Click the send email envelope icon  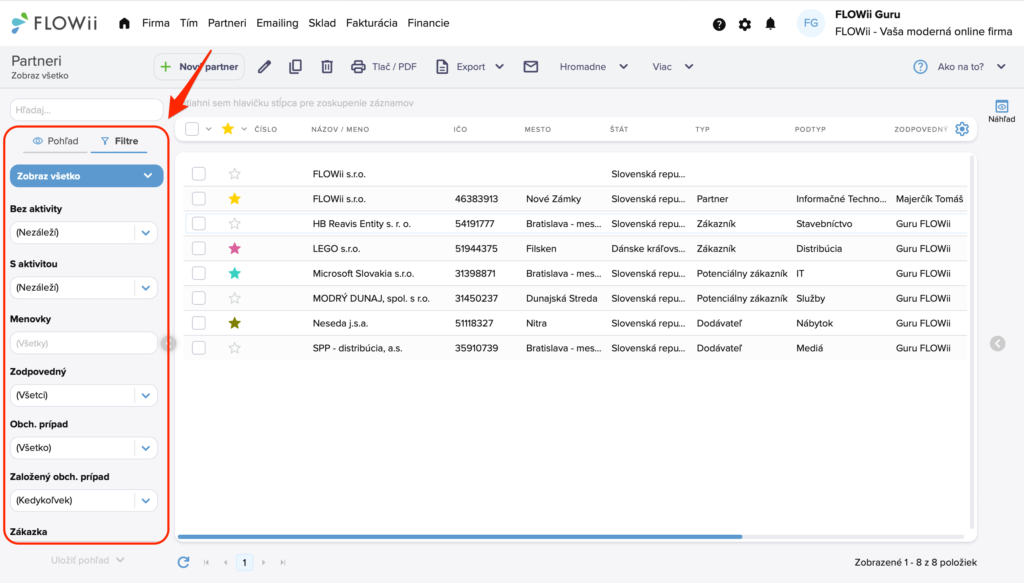pos(531,67)
